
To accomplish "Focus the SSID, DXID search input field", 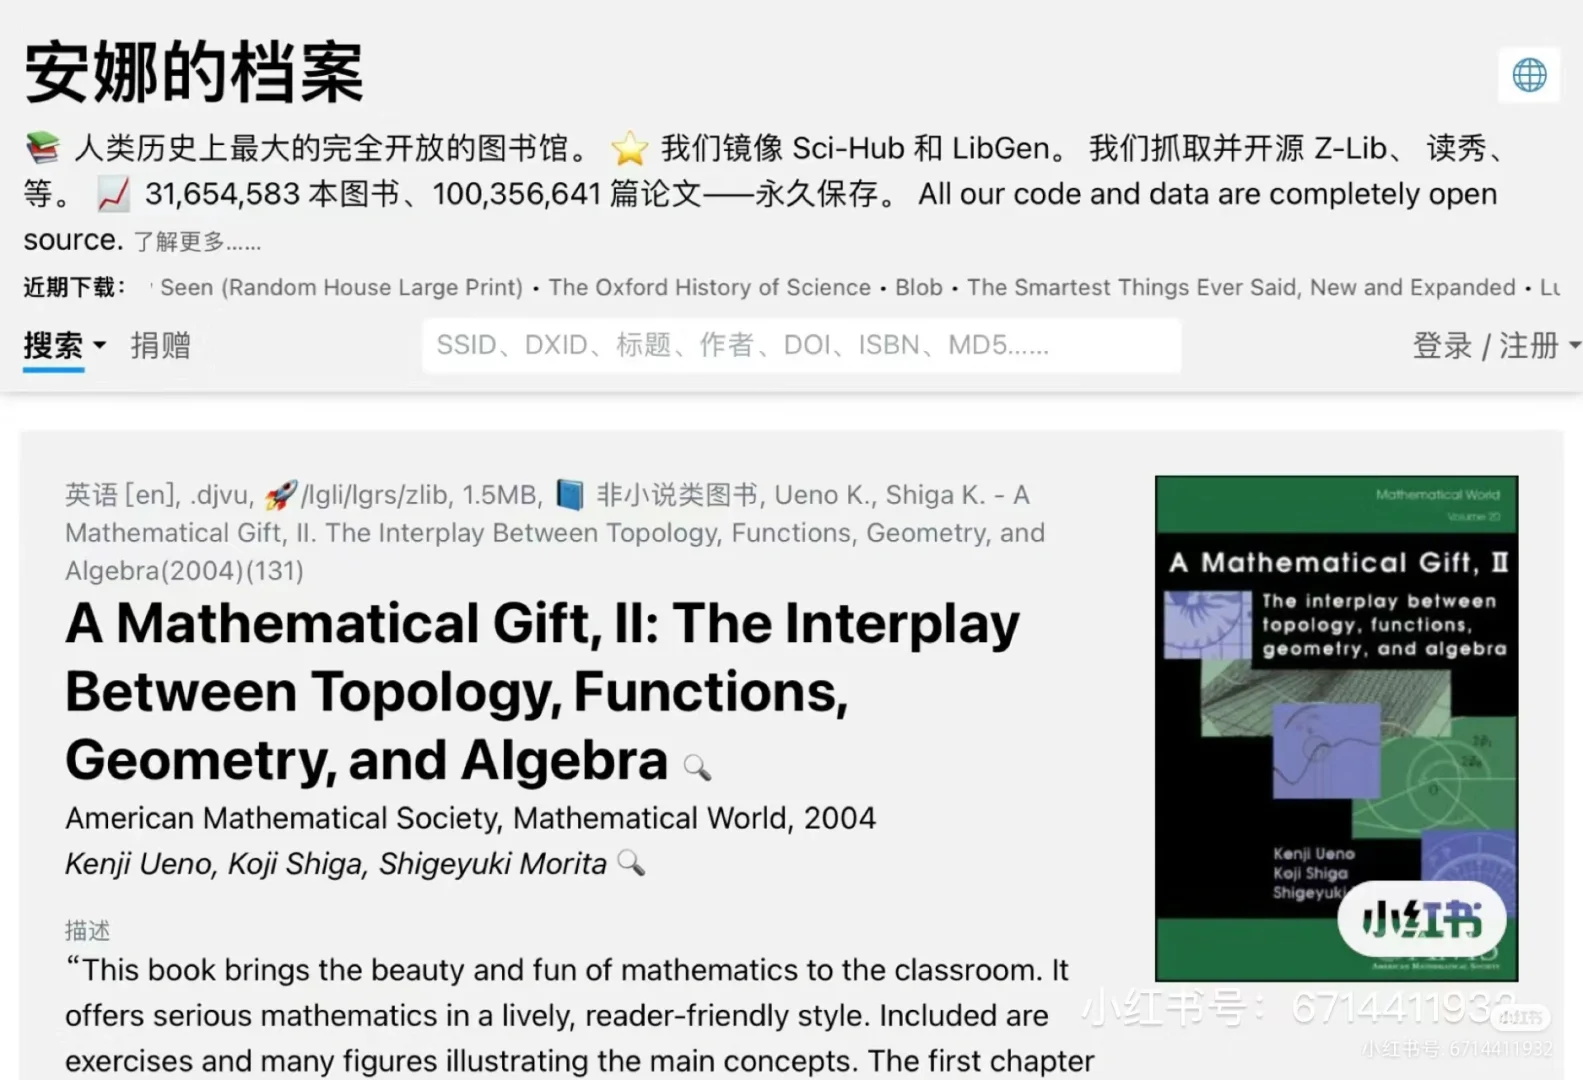I will click(801, 346).
